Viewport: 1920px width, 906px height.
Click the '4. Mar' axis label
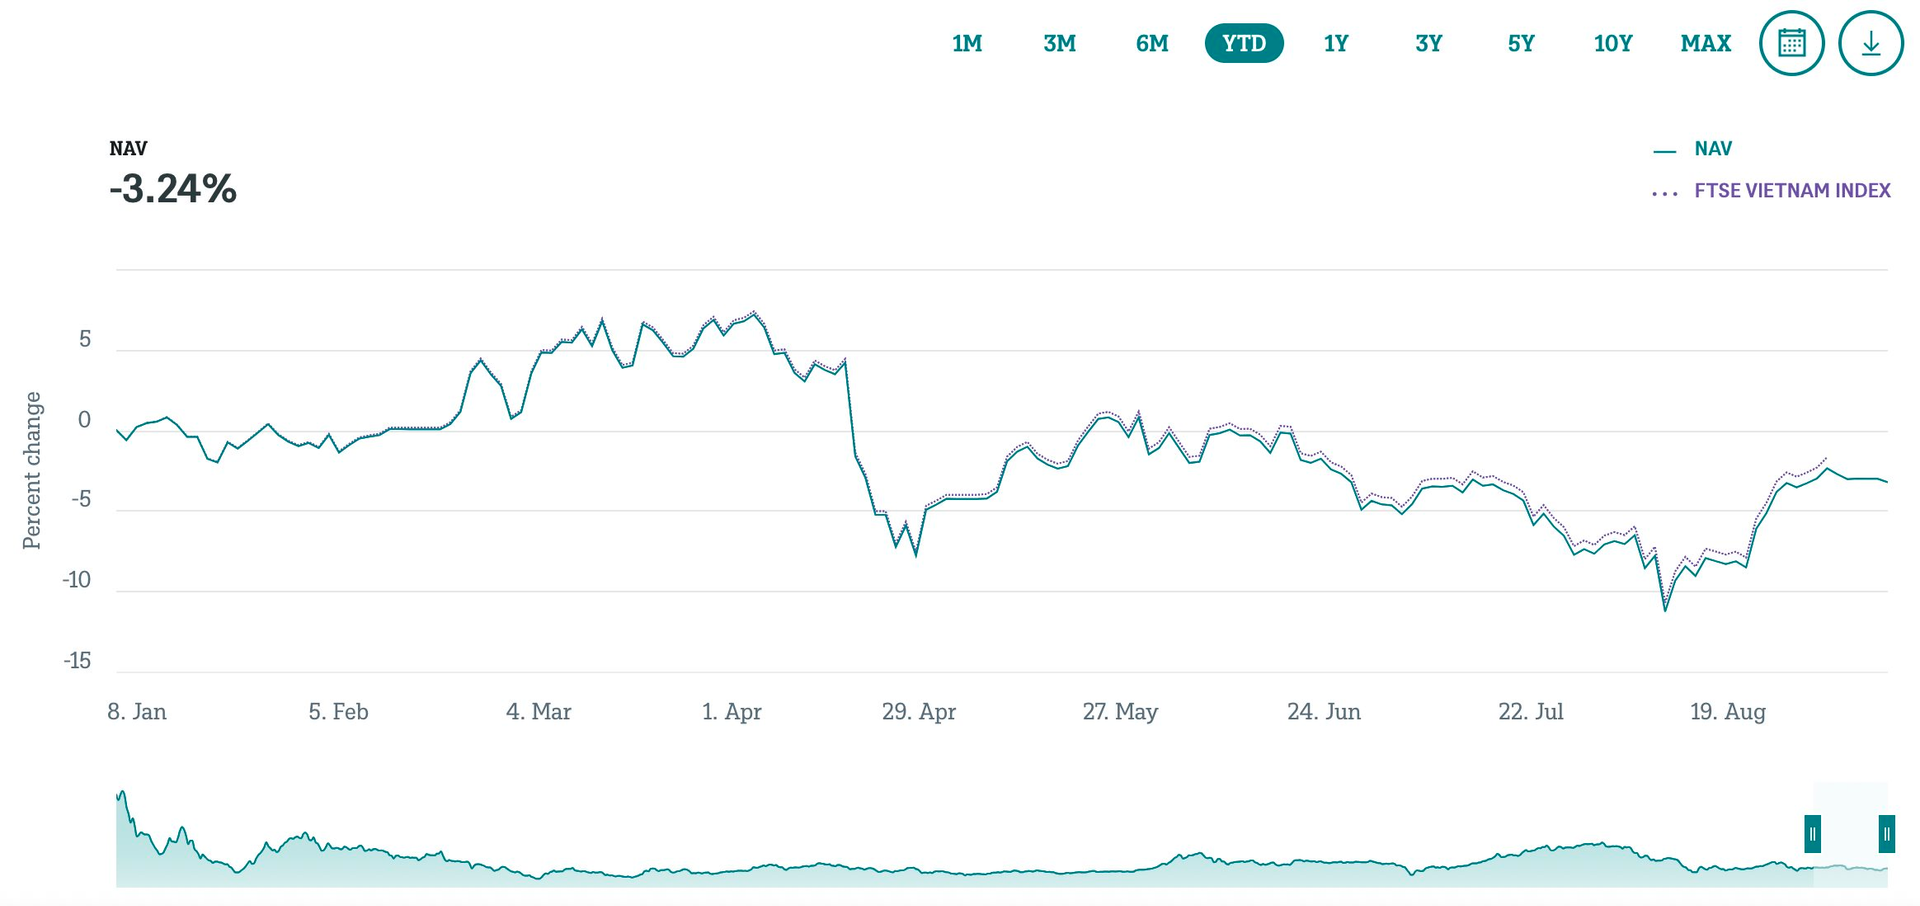click(538, 712)
